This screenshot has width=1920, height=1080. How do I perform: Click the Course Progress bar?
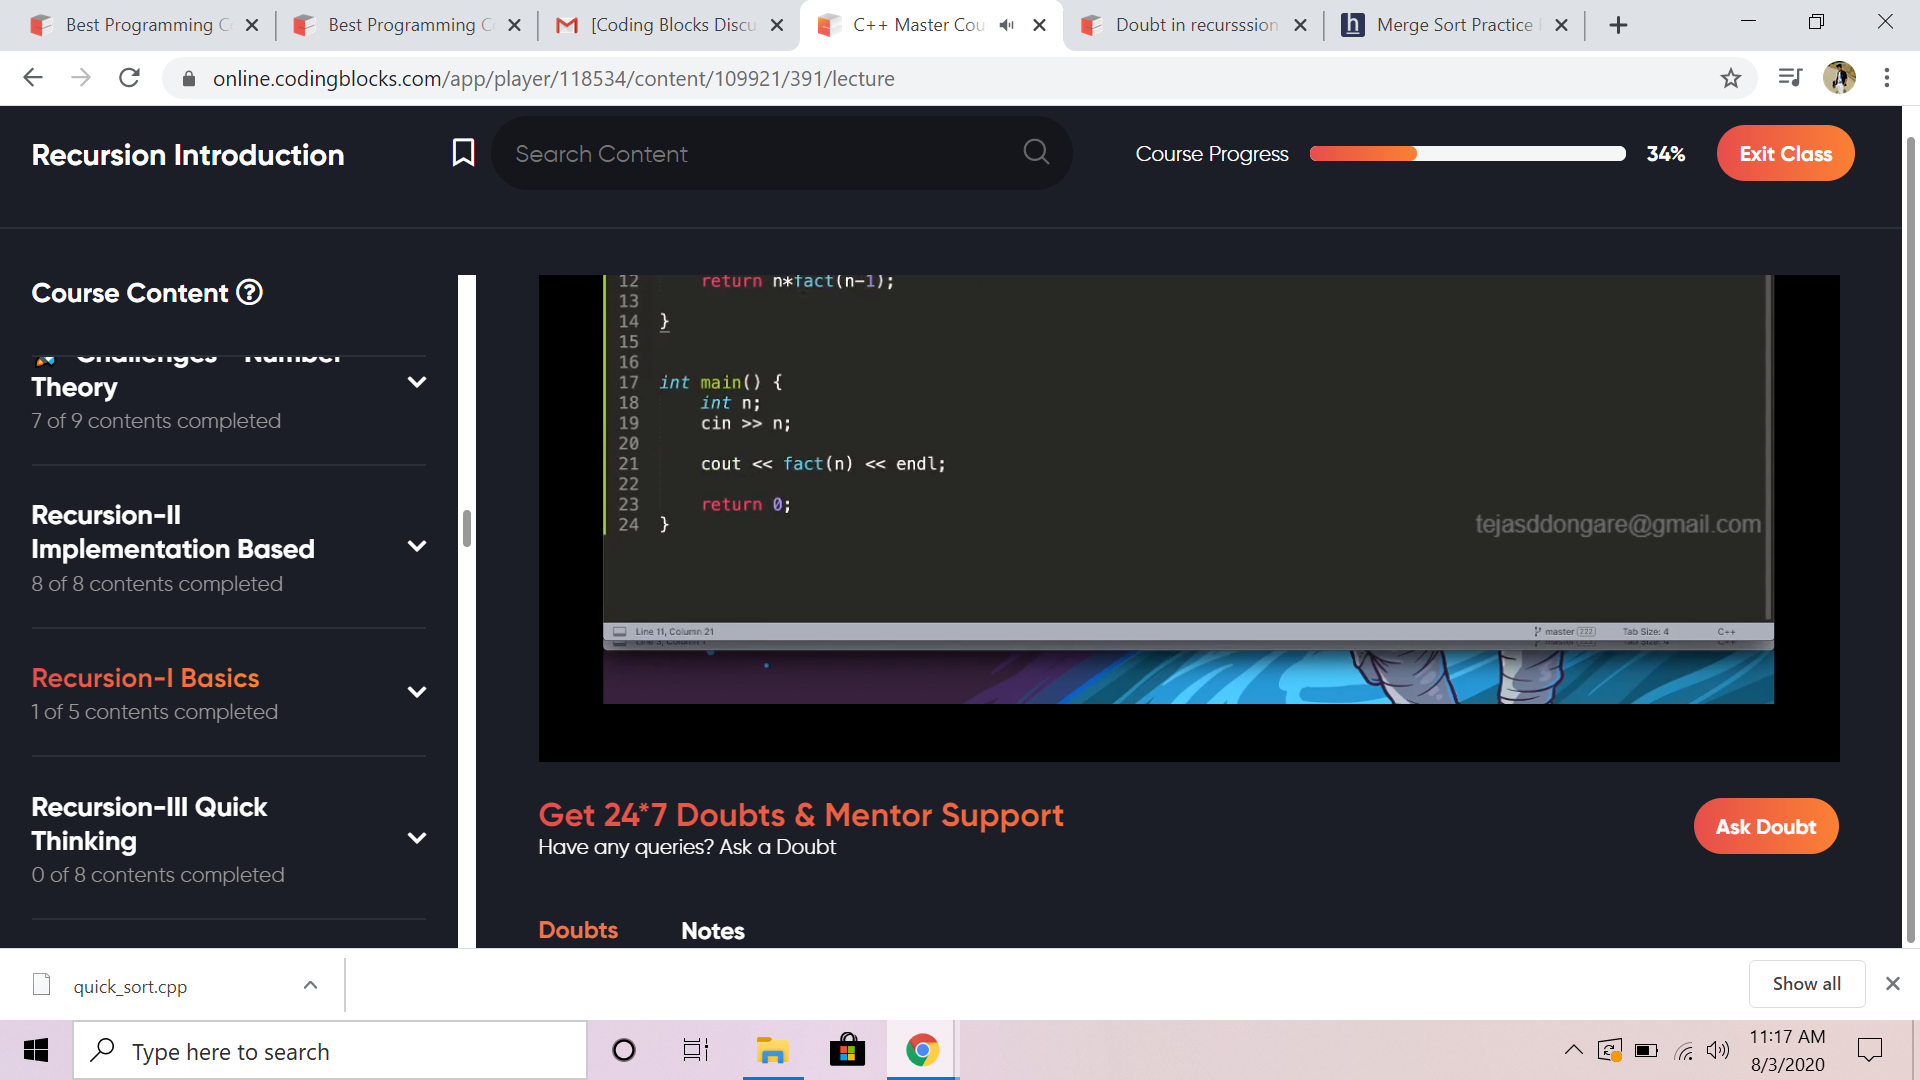tap(1466, 153)
